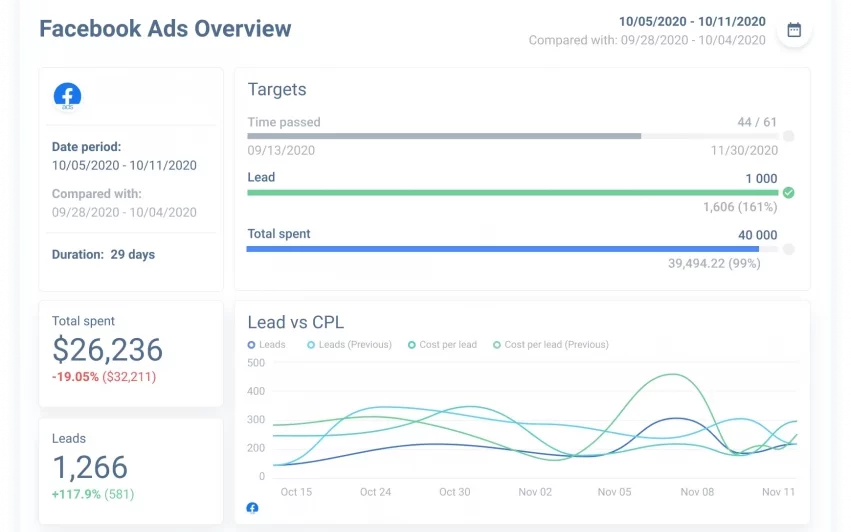Click the Facebook Ads Overview title
This screenshot has width=851, height=532.
(x=165, y=29)
